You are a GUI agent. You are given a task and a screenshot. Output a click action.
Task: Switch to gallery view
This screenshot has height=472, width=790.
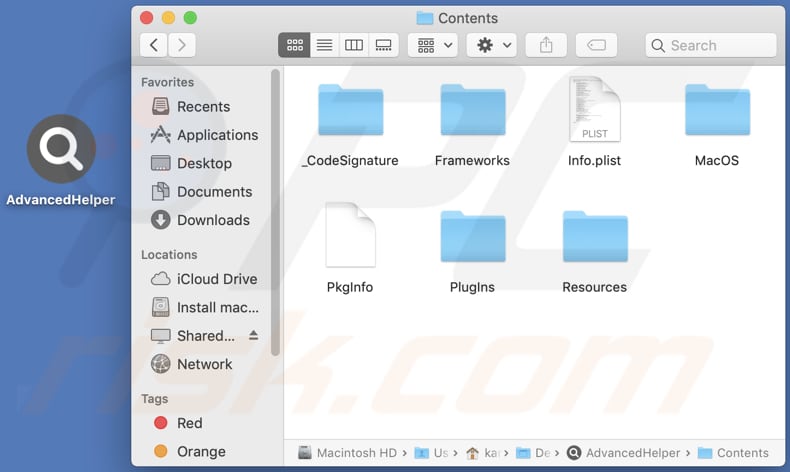coord(383,45)
